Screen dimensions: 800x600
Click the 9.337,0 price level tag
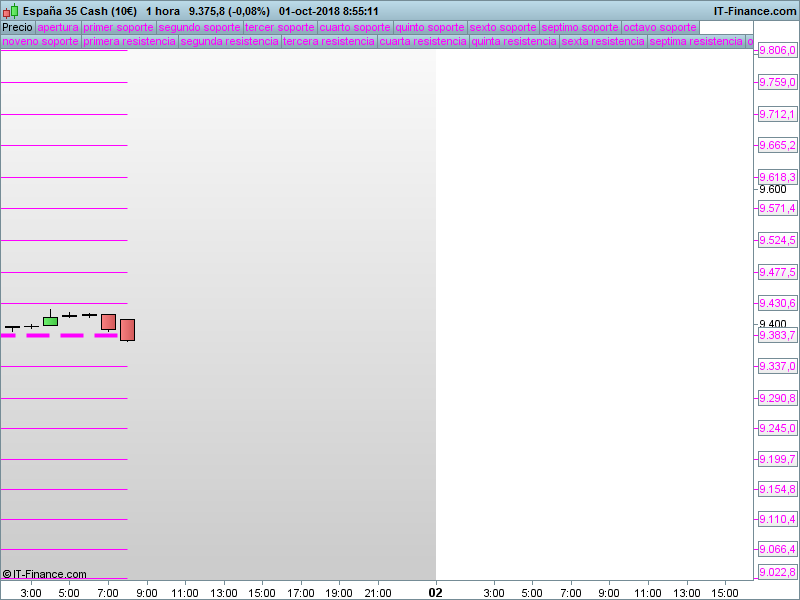[x=777, y=366]
